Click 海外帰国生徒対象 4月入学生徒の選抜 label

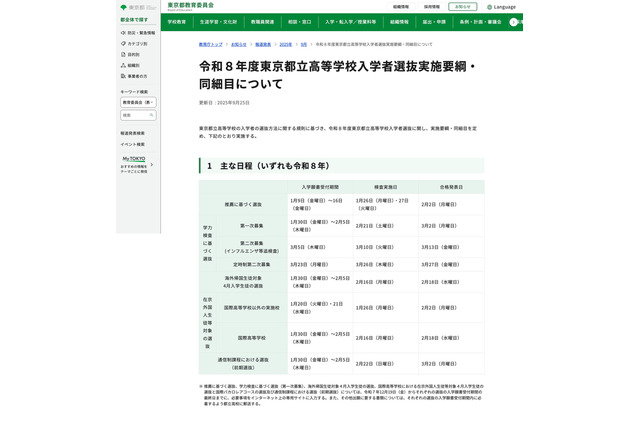(243, 282)
